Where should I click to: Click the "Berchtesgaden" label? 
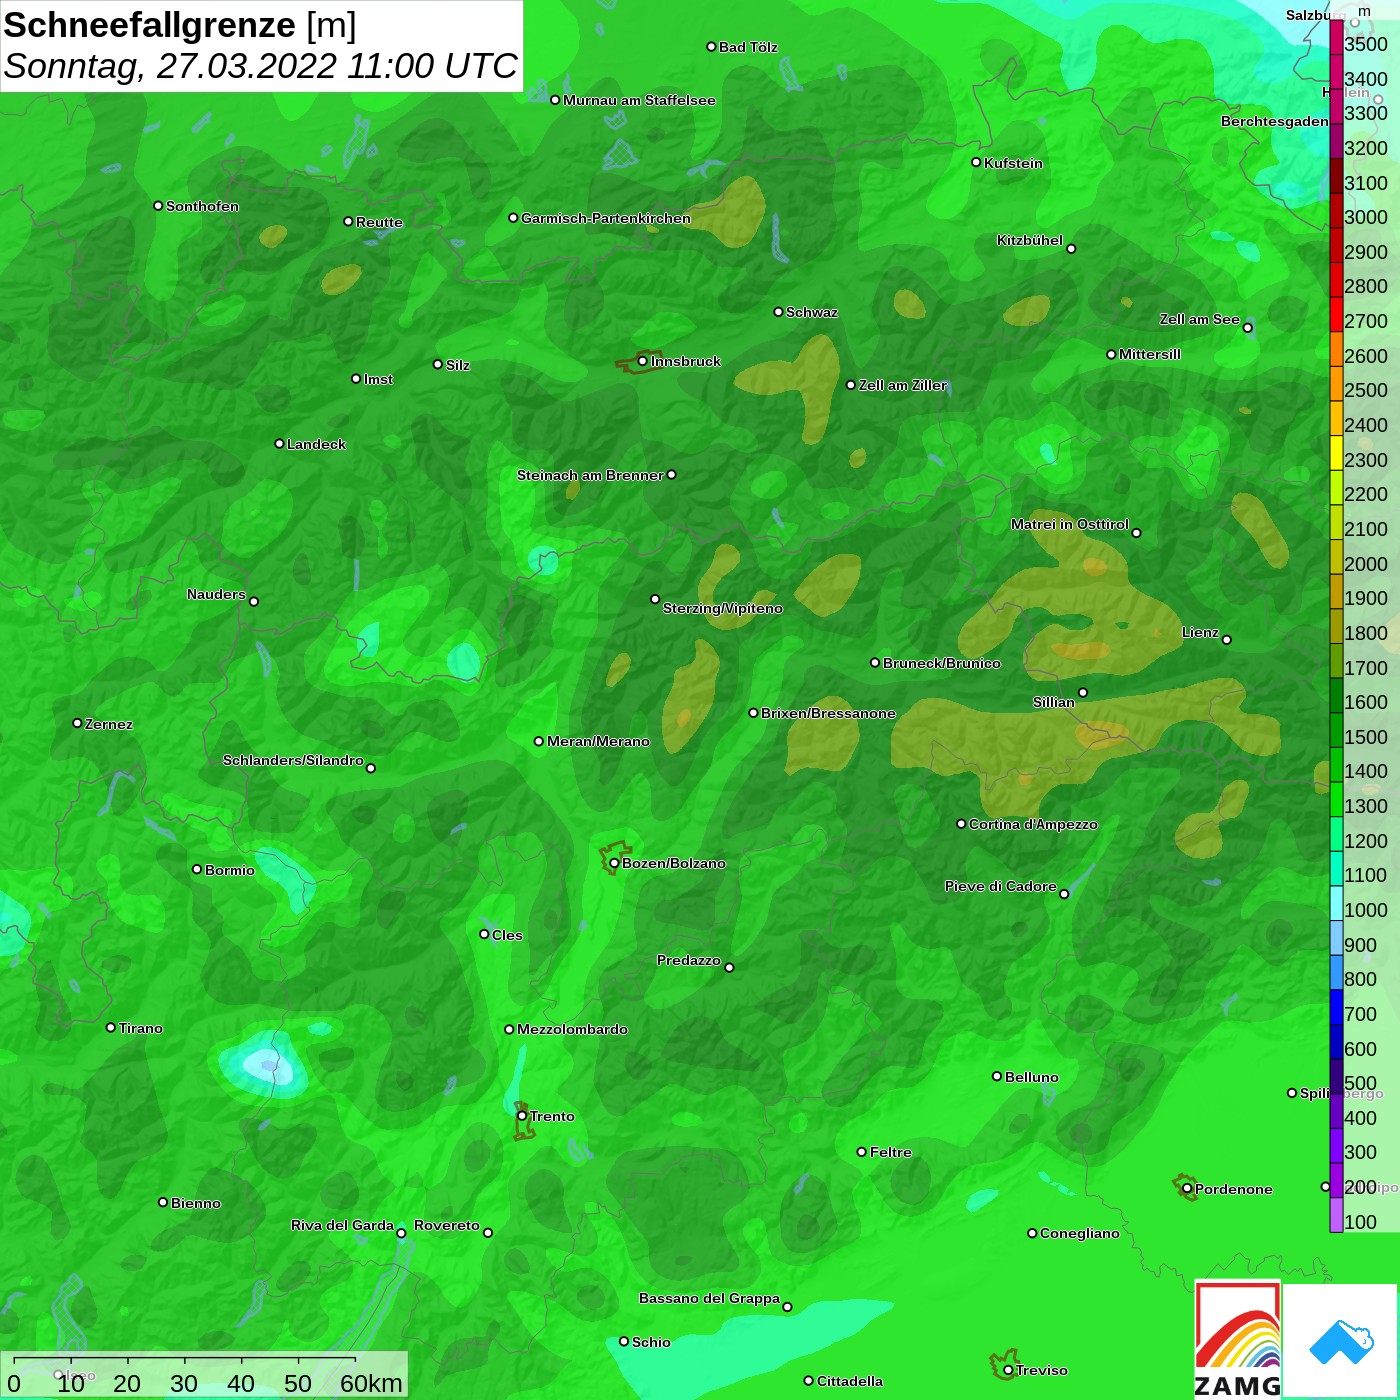pyautogui.click(x=1275, y=121)
